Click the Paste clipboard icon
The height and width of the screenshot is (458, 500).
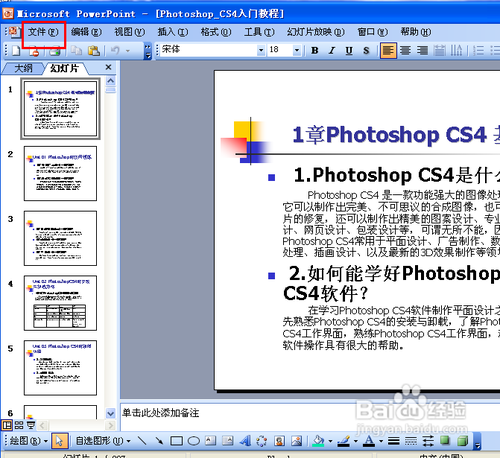[x=94, y=51]
